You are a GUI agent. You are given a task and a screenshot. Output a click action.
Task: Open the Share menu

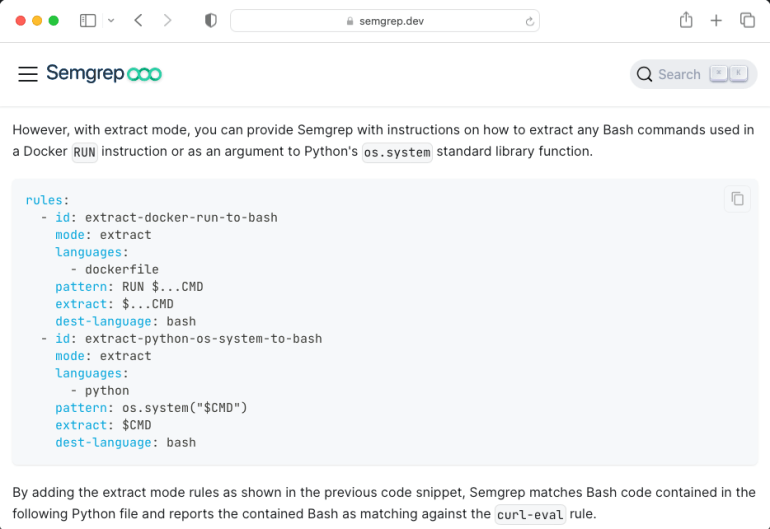[x=686, y=20]
